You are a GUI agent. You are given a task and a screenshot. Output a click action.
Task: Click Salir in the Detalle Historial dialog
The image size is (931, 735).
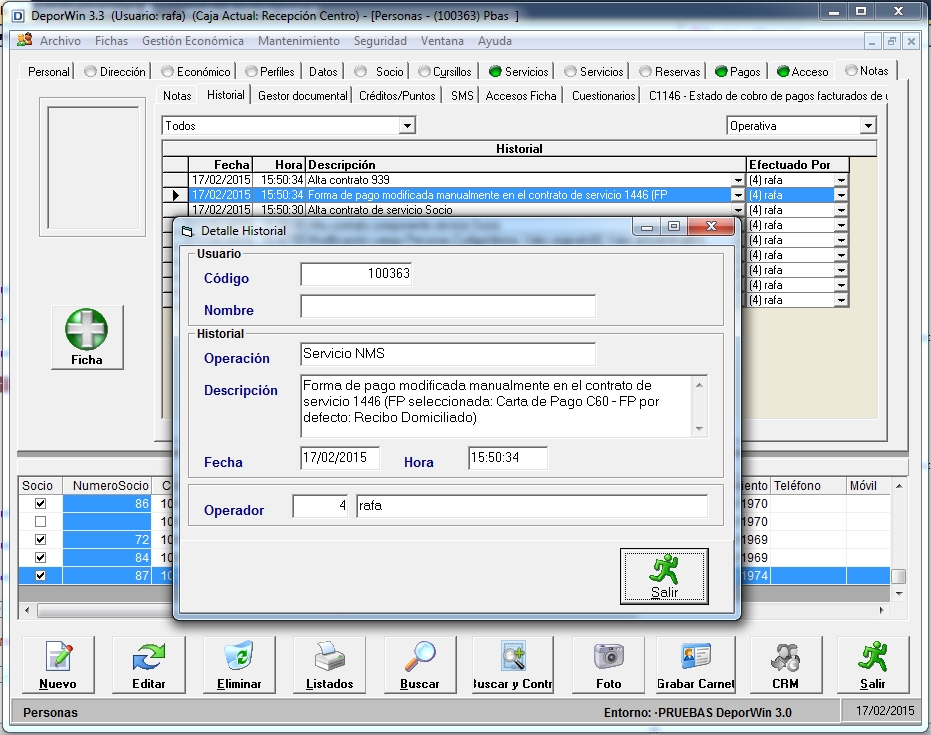pyautogui.click(x=664, y=576)
